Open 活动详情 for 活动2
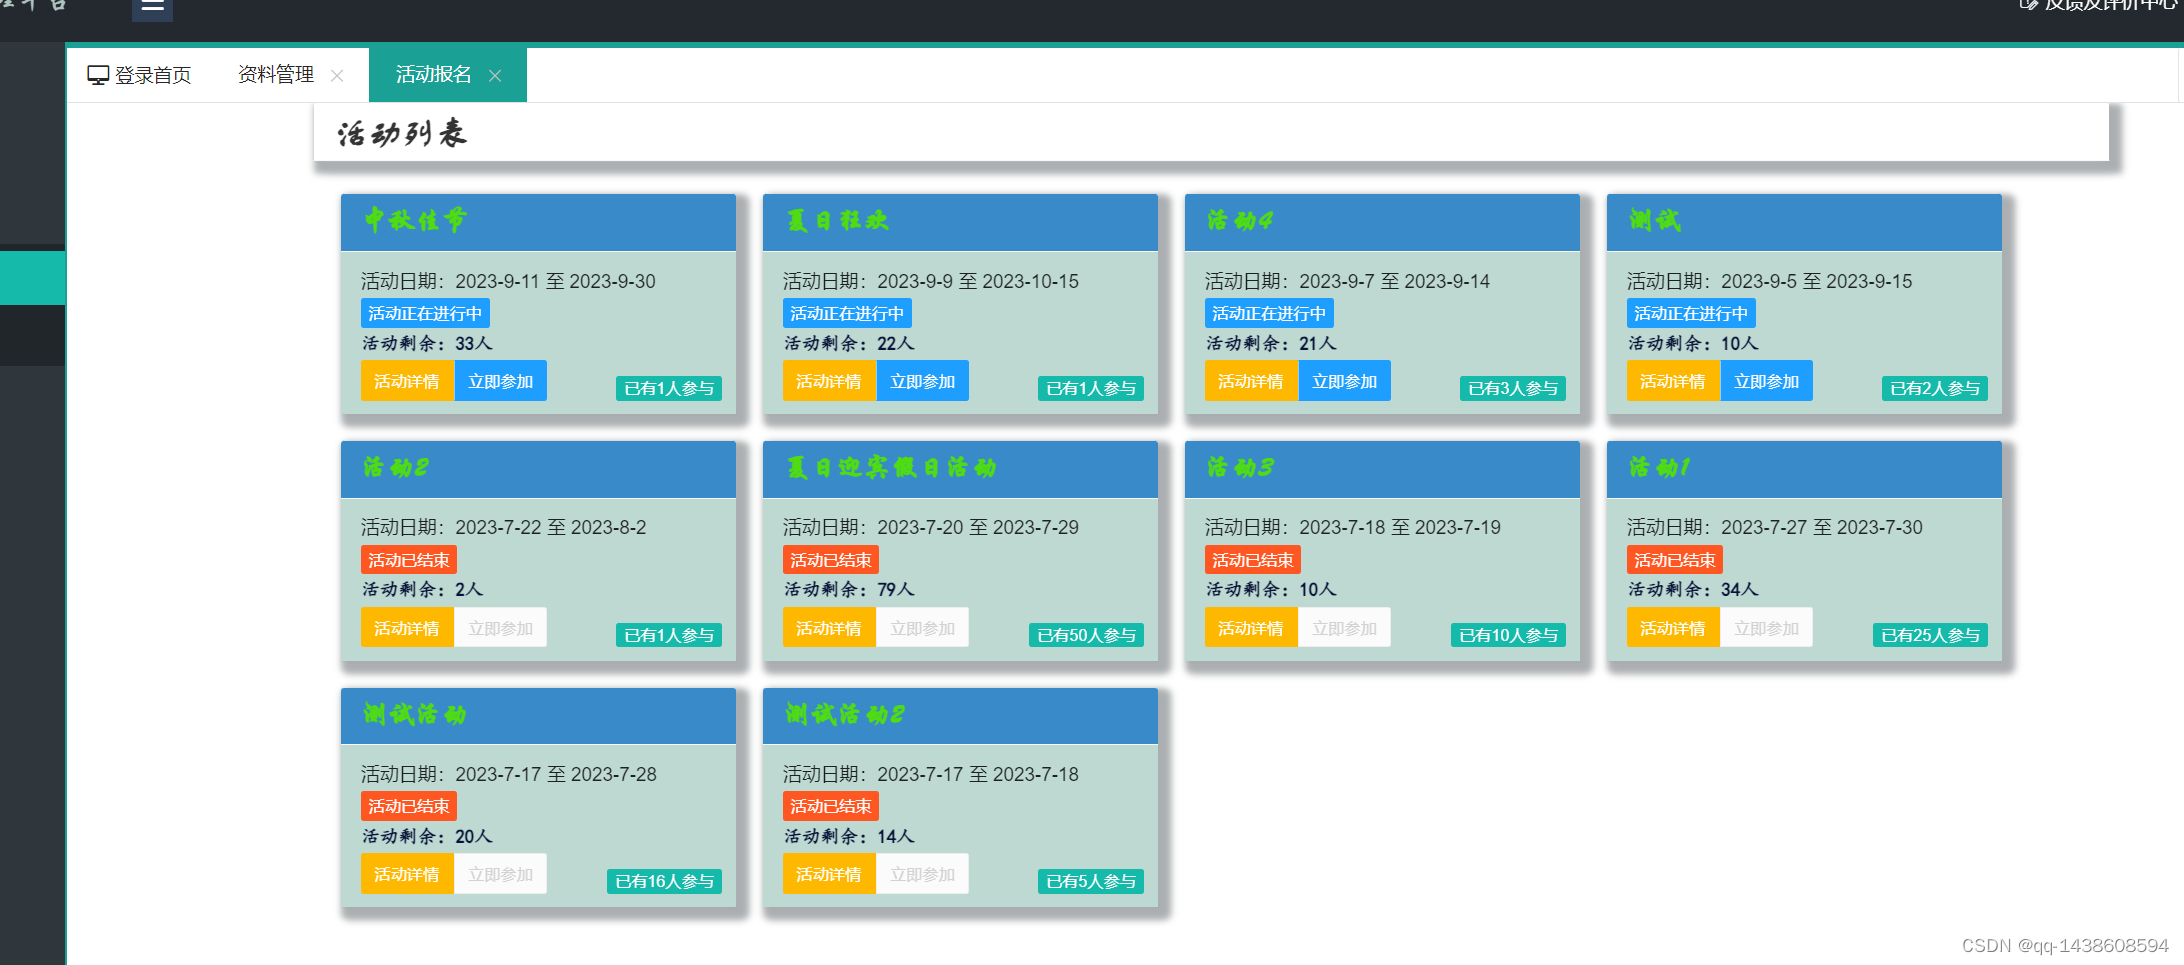 point(407,628)
